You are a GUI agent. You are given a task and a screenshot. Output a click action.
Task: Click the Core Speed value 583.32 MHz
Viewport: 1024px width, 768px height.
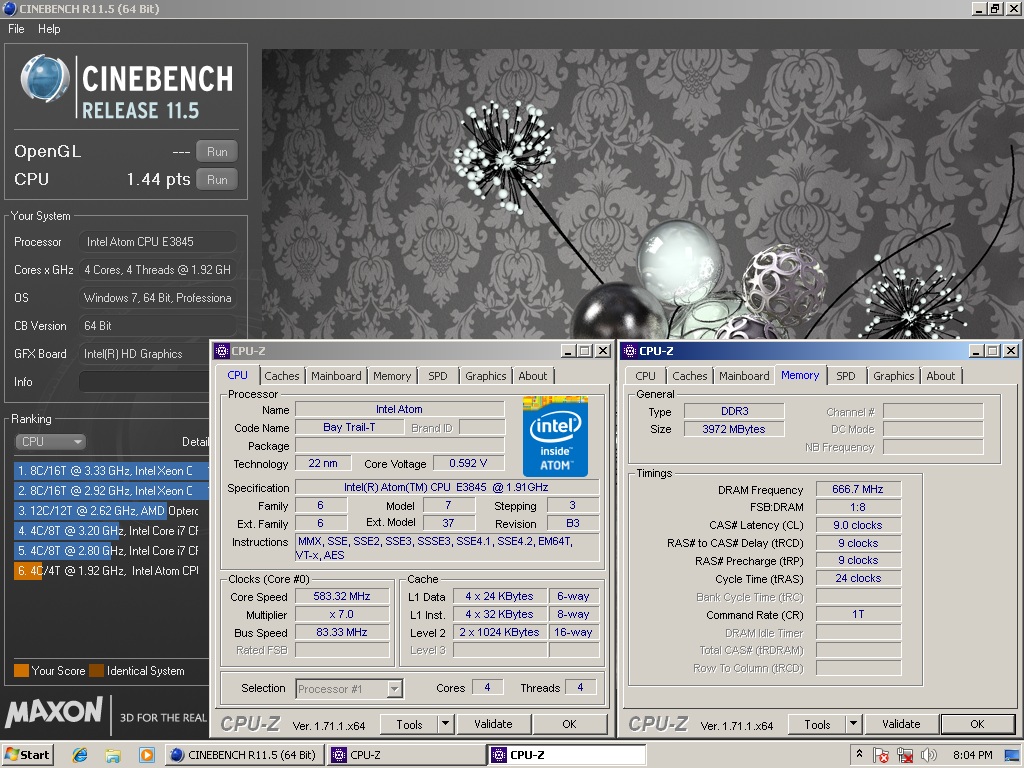coord(342,596)
